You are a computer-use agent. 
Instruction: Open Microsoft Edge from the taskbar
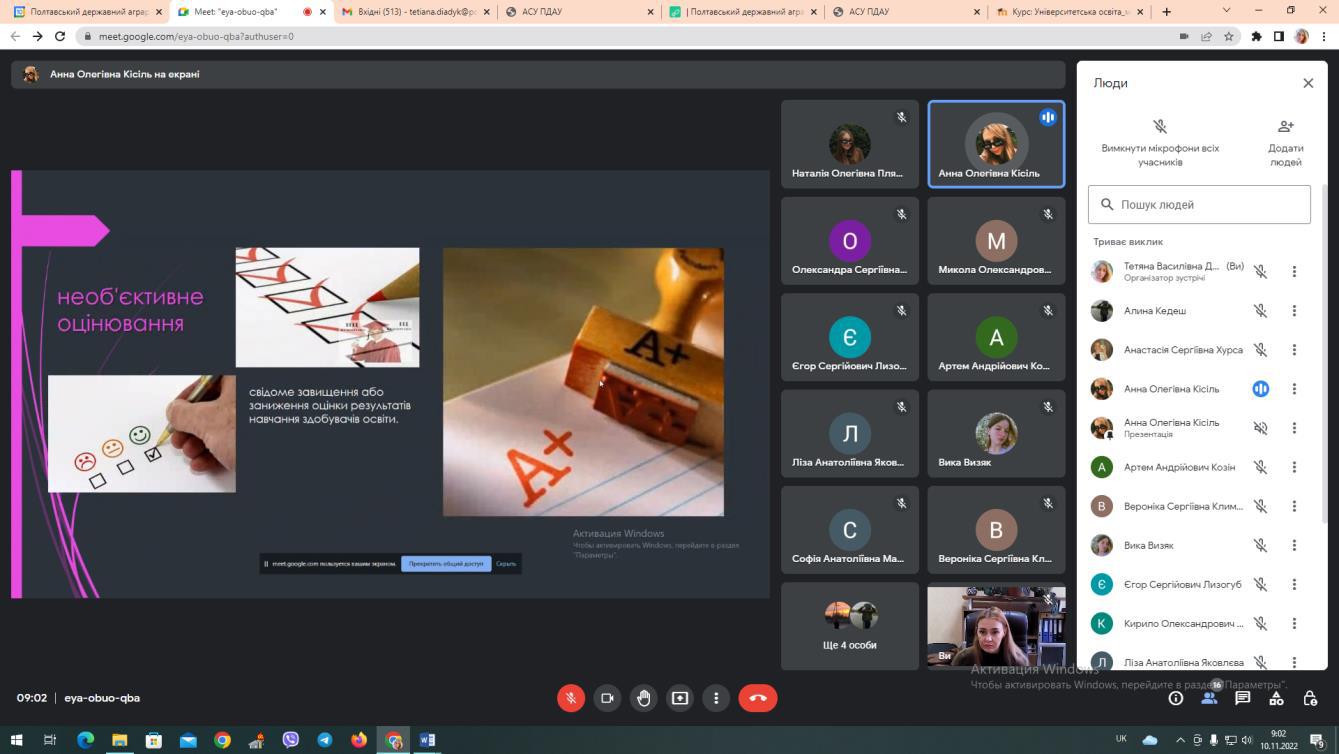coord(85,740)
